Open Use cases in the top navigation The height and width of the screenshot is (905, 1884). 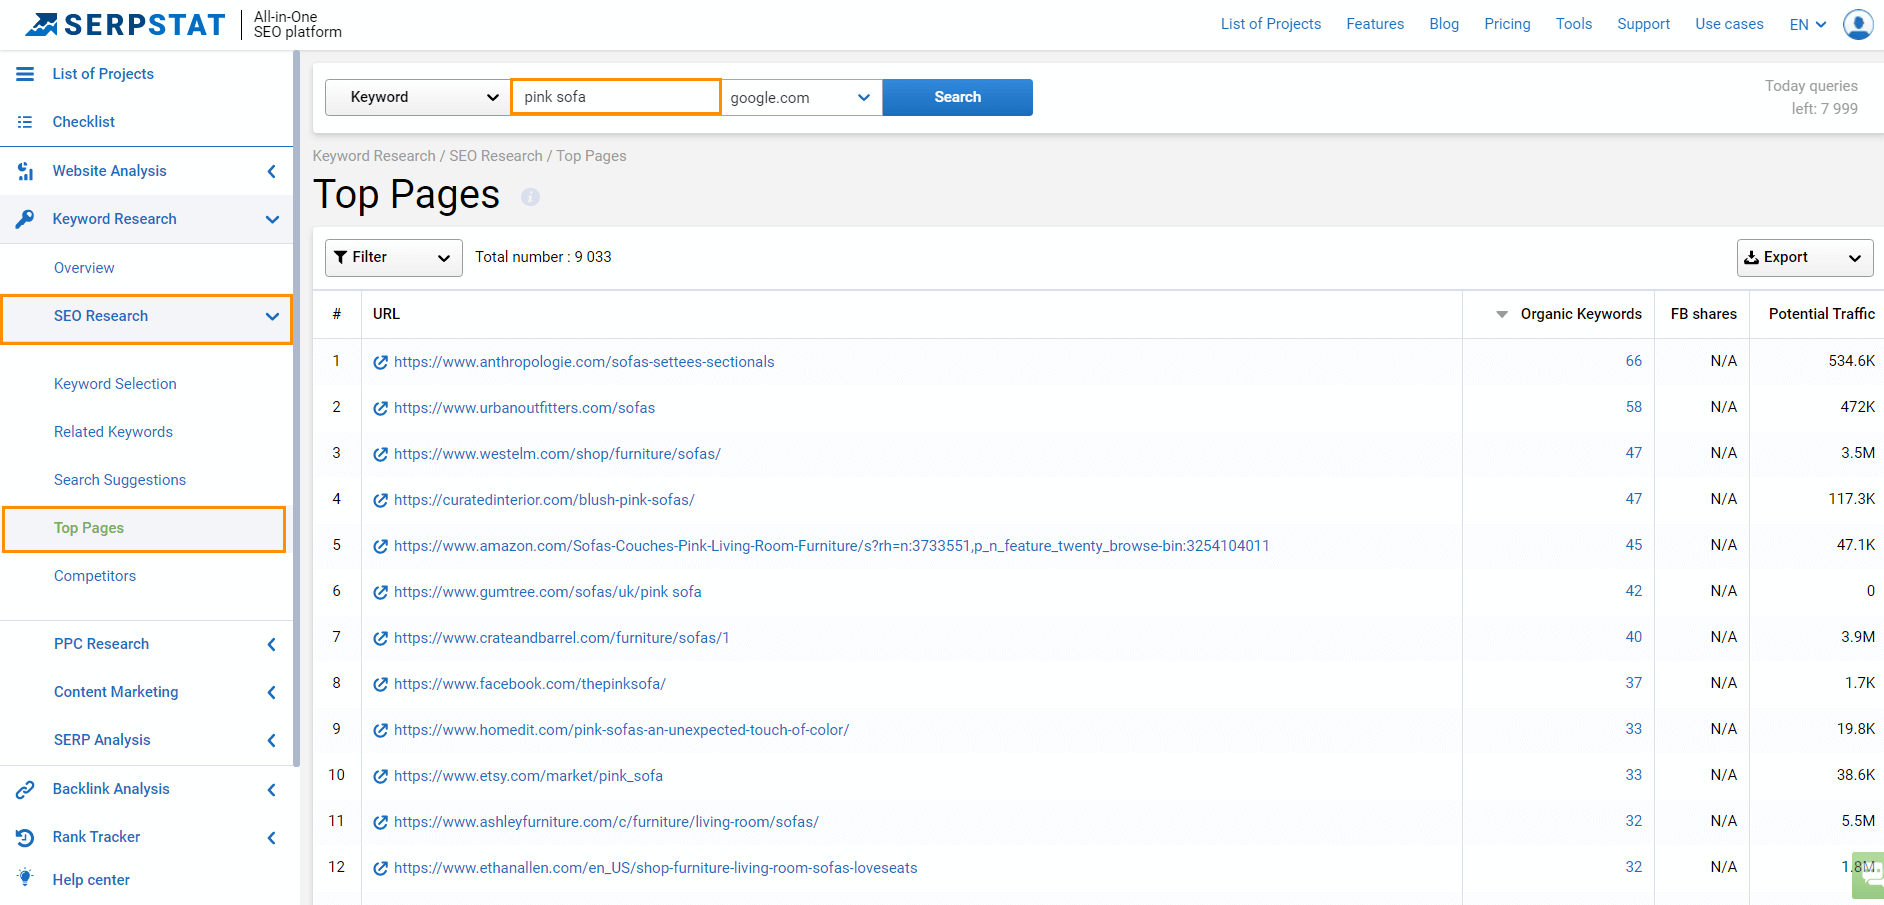pos(1729,24)
